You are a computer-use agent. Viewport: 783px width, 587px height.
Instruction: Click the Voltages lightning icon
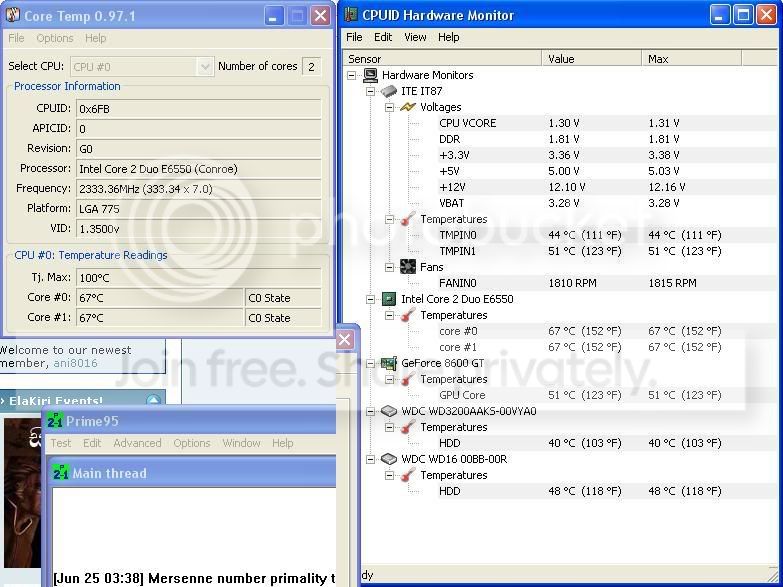(x=408, y=107)
